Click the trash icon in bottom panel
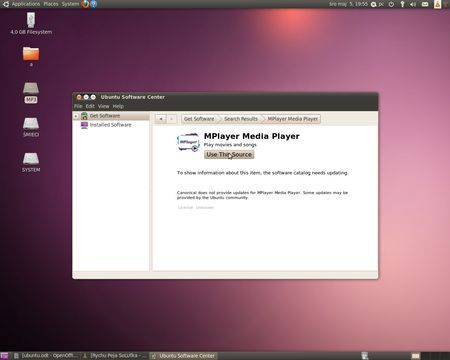This screenshot has height=360, width=450. (x=365, y=356)
